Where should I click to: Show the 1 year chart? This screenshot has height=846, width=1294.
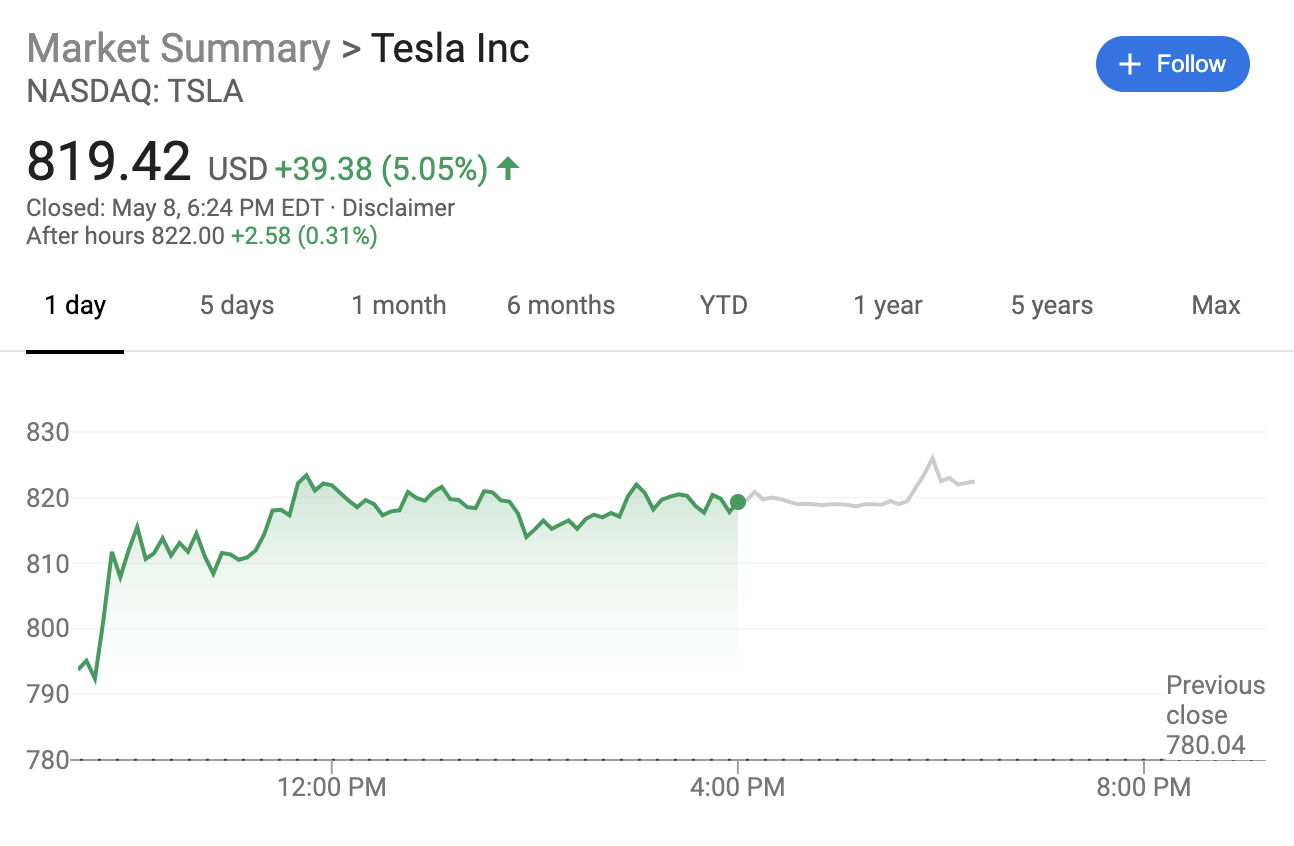(887, 306)
